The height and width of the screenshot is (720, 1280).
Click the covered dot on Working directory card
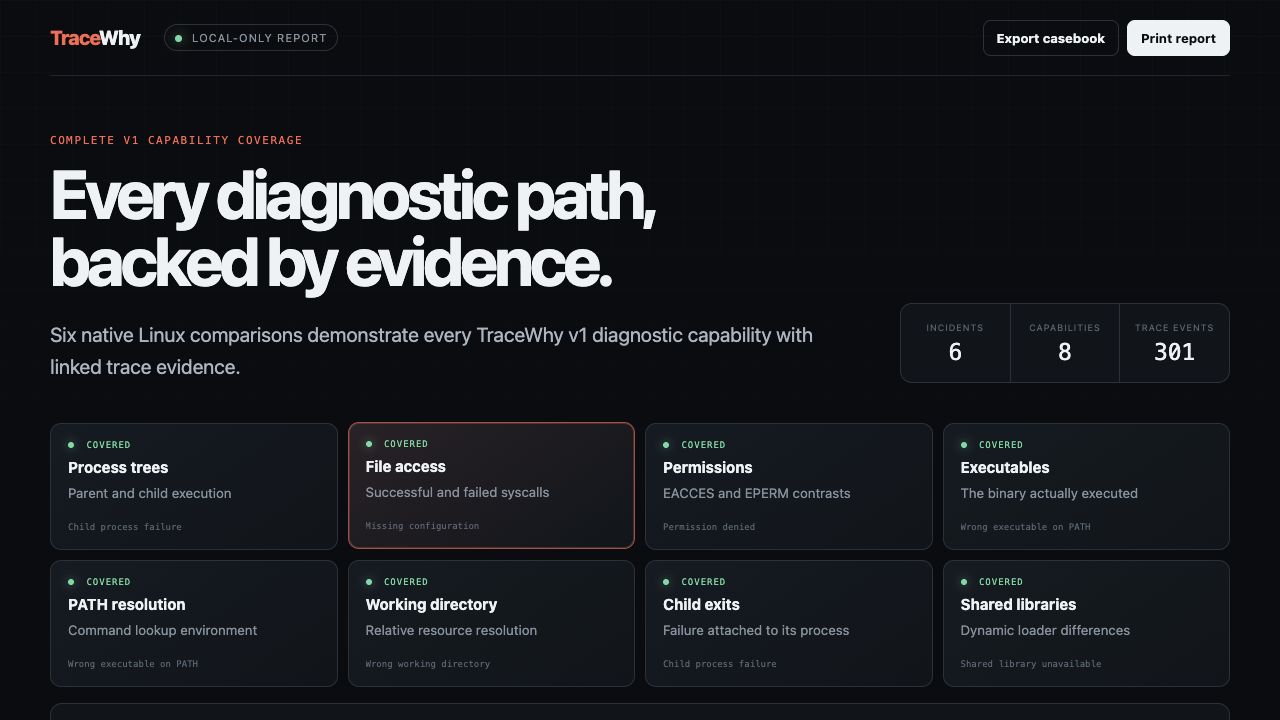click(x=369, y=581)
